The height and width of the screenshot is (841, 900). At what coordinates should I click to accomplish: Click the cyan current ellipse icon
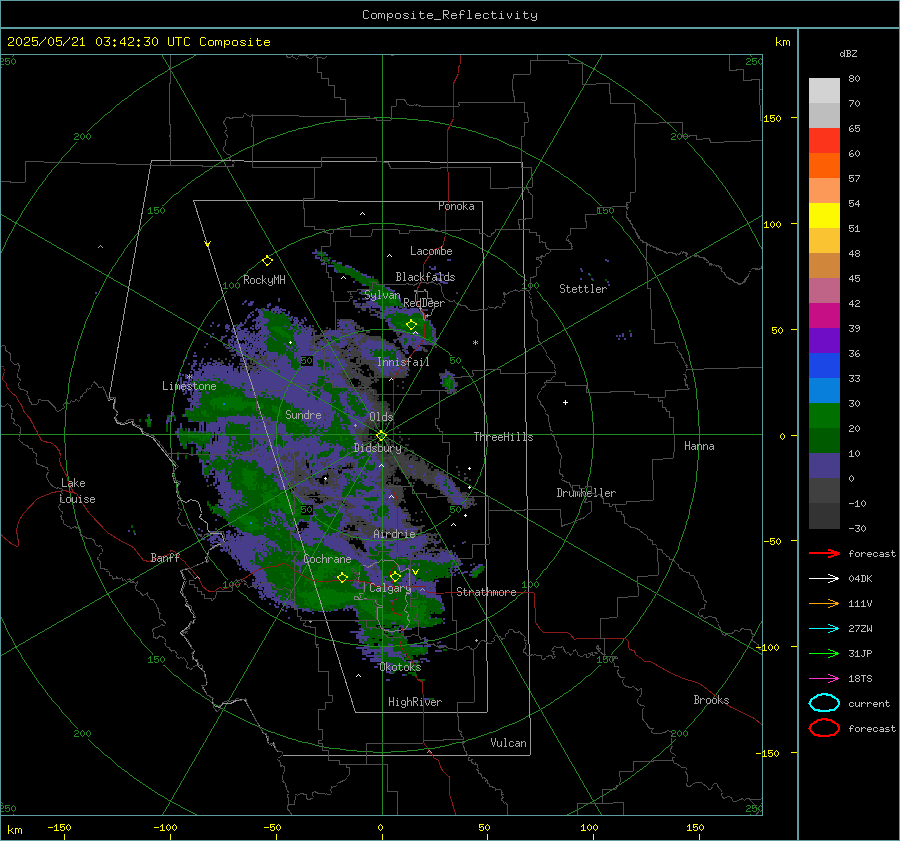tap(824, 703)
